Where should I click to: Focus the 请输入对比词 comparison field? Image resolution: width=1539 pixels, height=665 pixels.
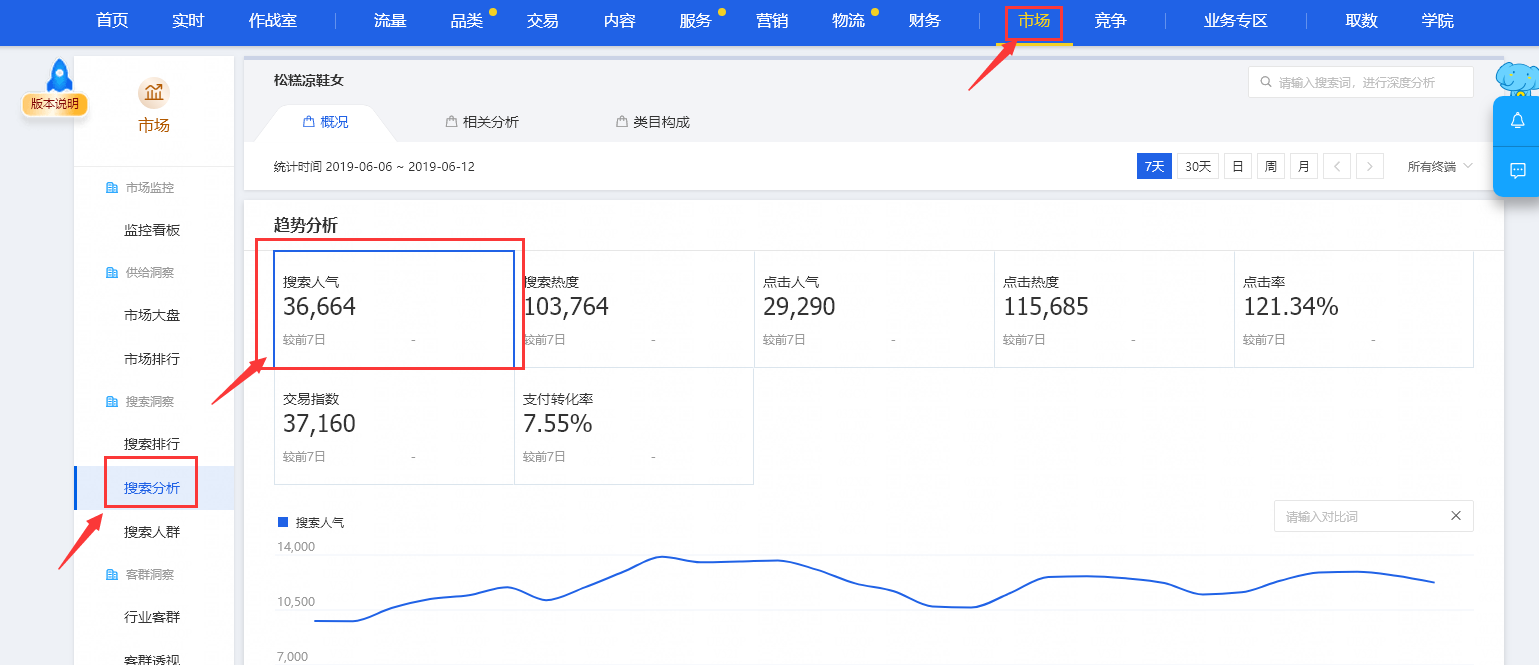1373,516
